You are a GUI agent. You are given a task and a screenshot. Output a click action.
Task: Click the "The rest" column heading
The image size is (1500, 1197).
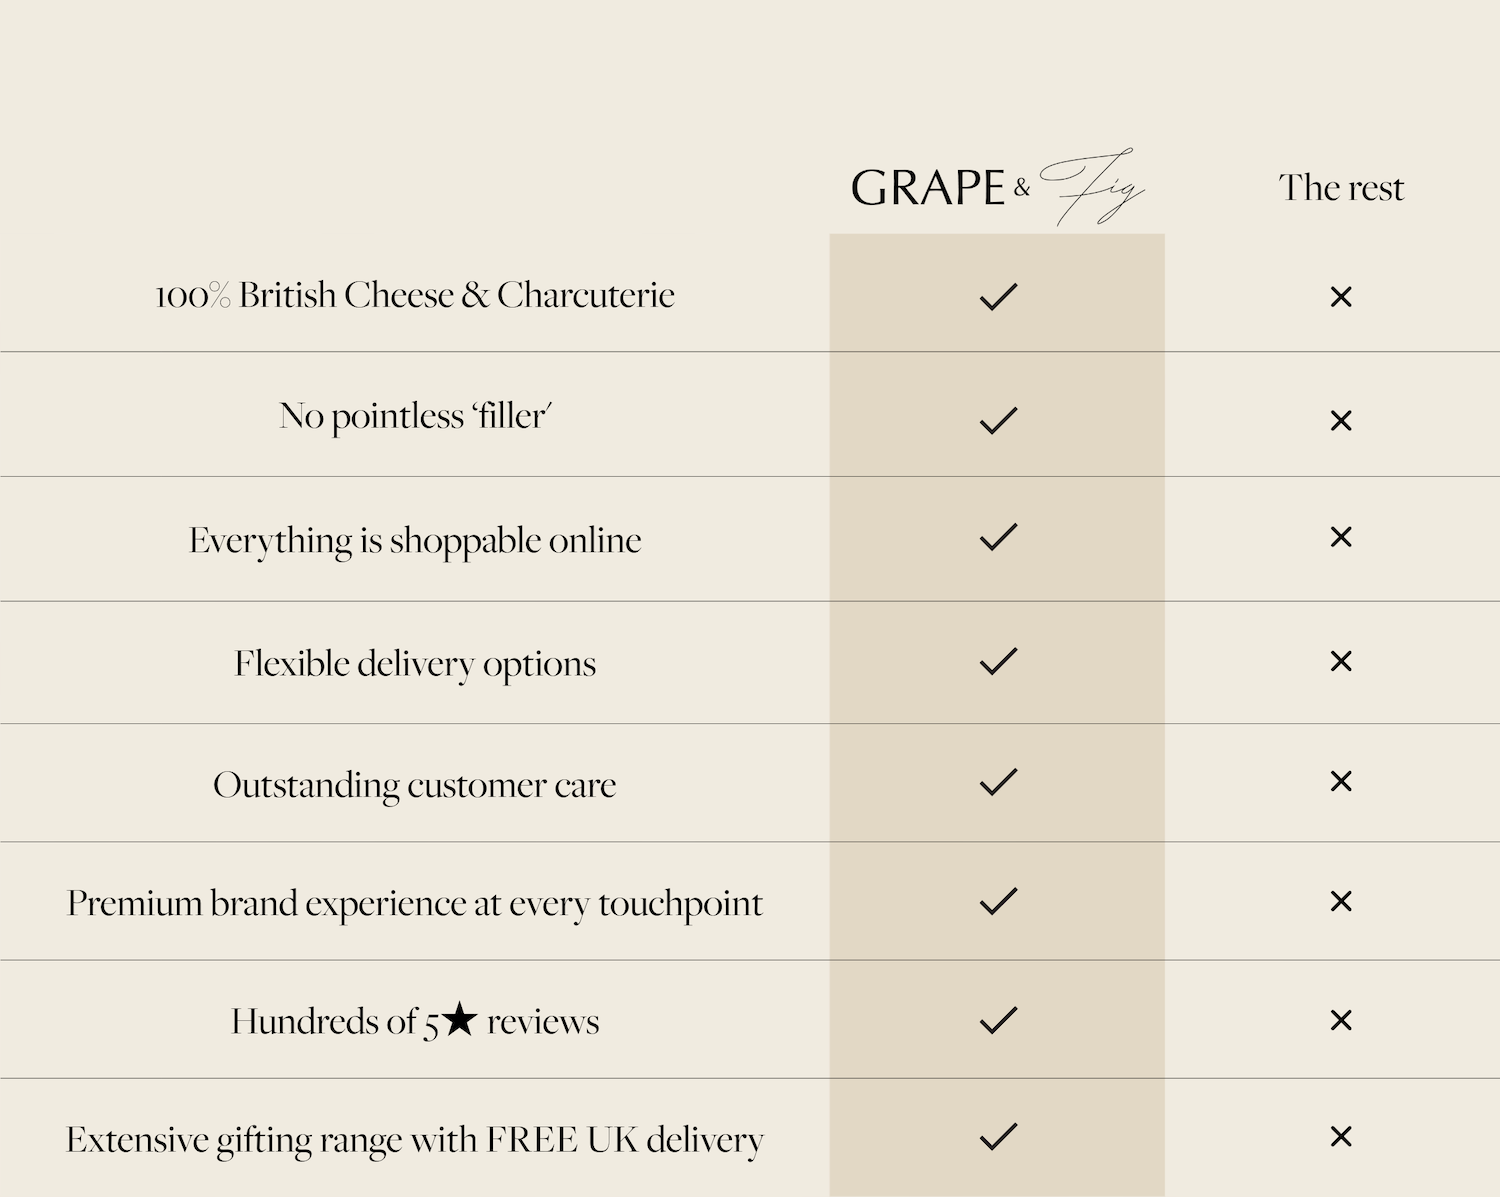1341,188
